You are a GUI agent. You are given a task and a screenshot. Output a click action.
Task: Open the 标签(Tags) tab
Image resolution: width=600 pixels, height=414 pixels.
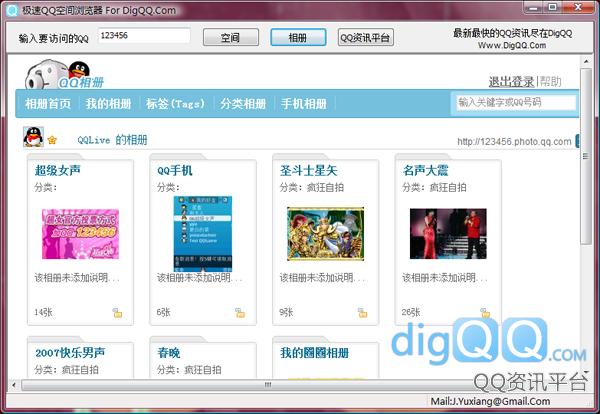[x=175, y=104]
